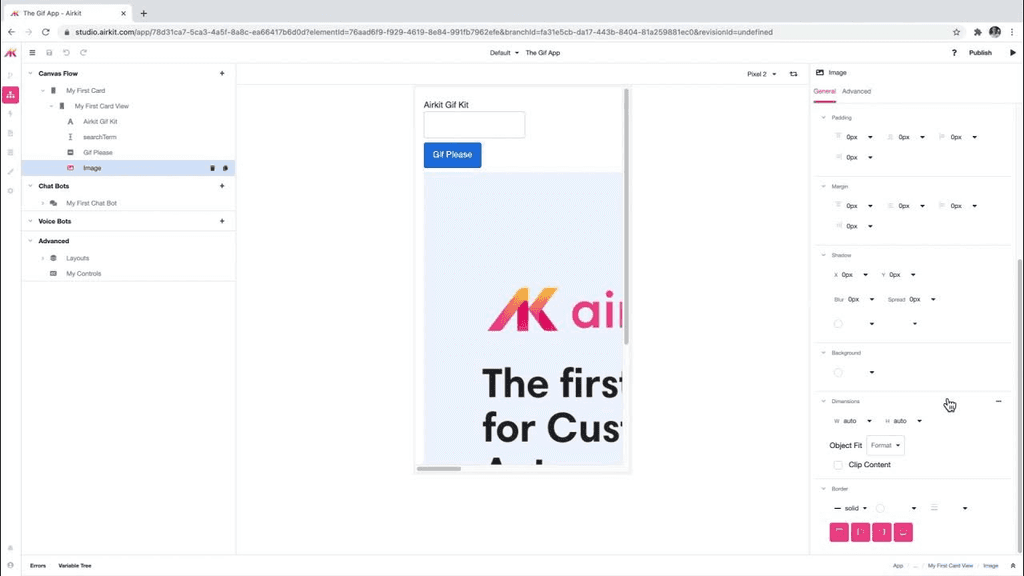Add a new Chat Bot with plus
This screenshot has height=576, width=1024.
222,186
